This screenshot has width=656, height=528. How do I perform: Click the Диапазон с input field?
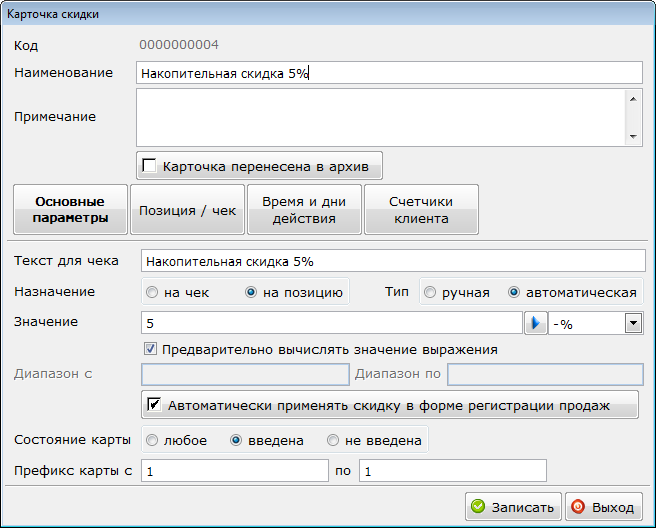click(245, 374)
